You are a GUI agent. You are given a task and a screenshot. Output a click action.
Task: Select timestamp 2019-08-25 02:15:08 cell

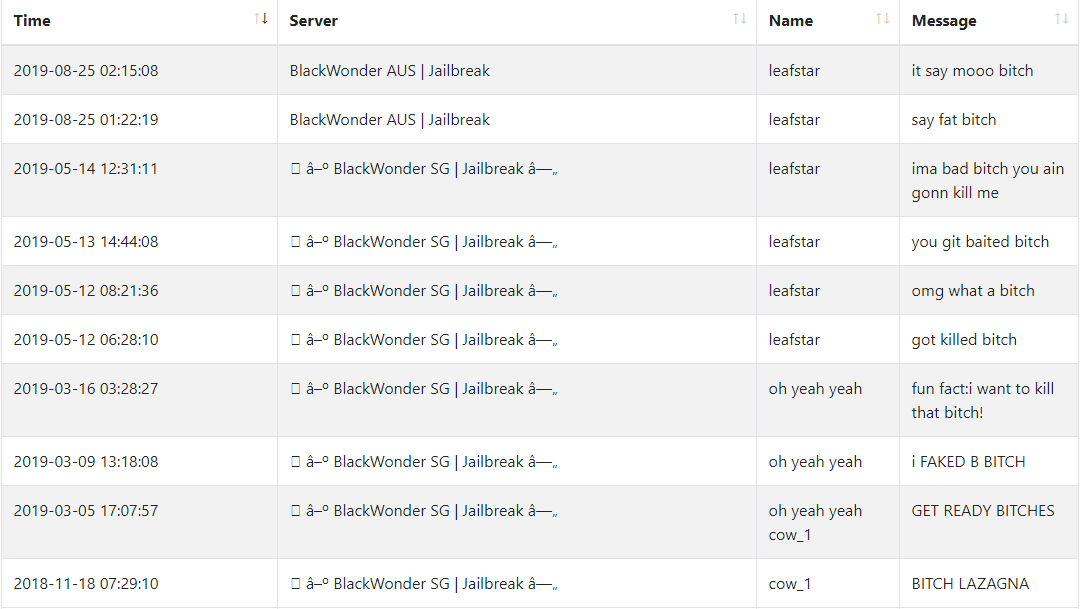pos(86,71)
